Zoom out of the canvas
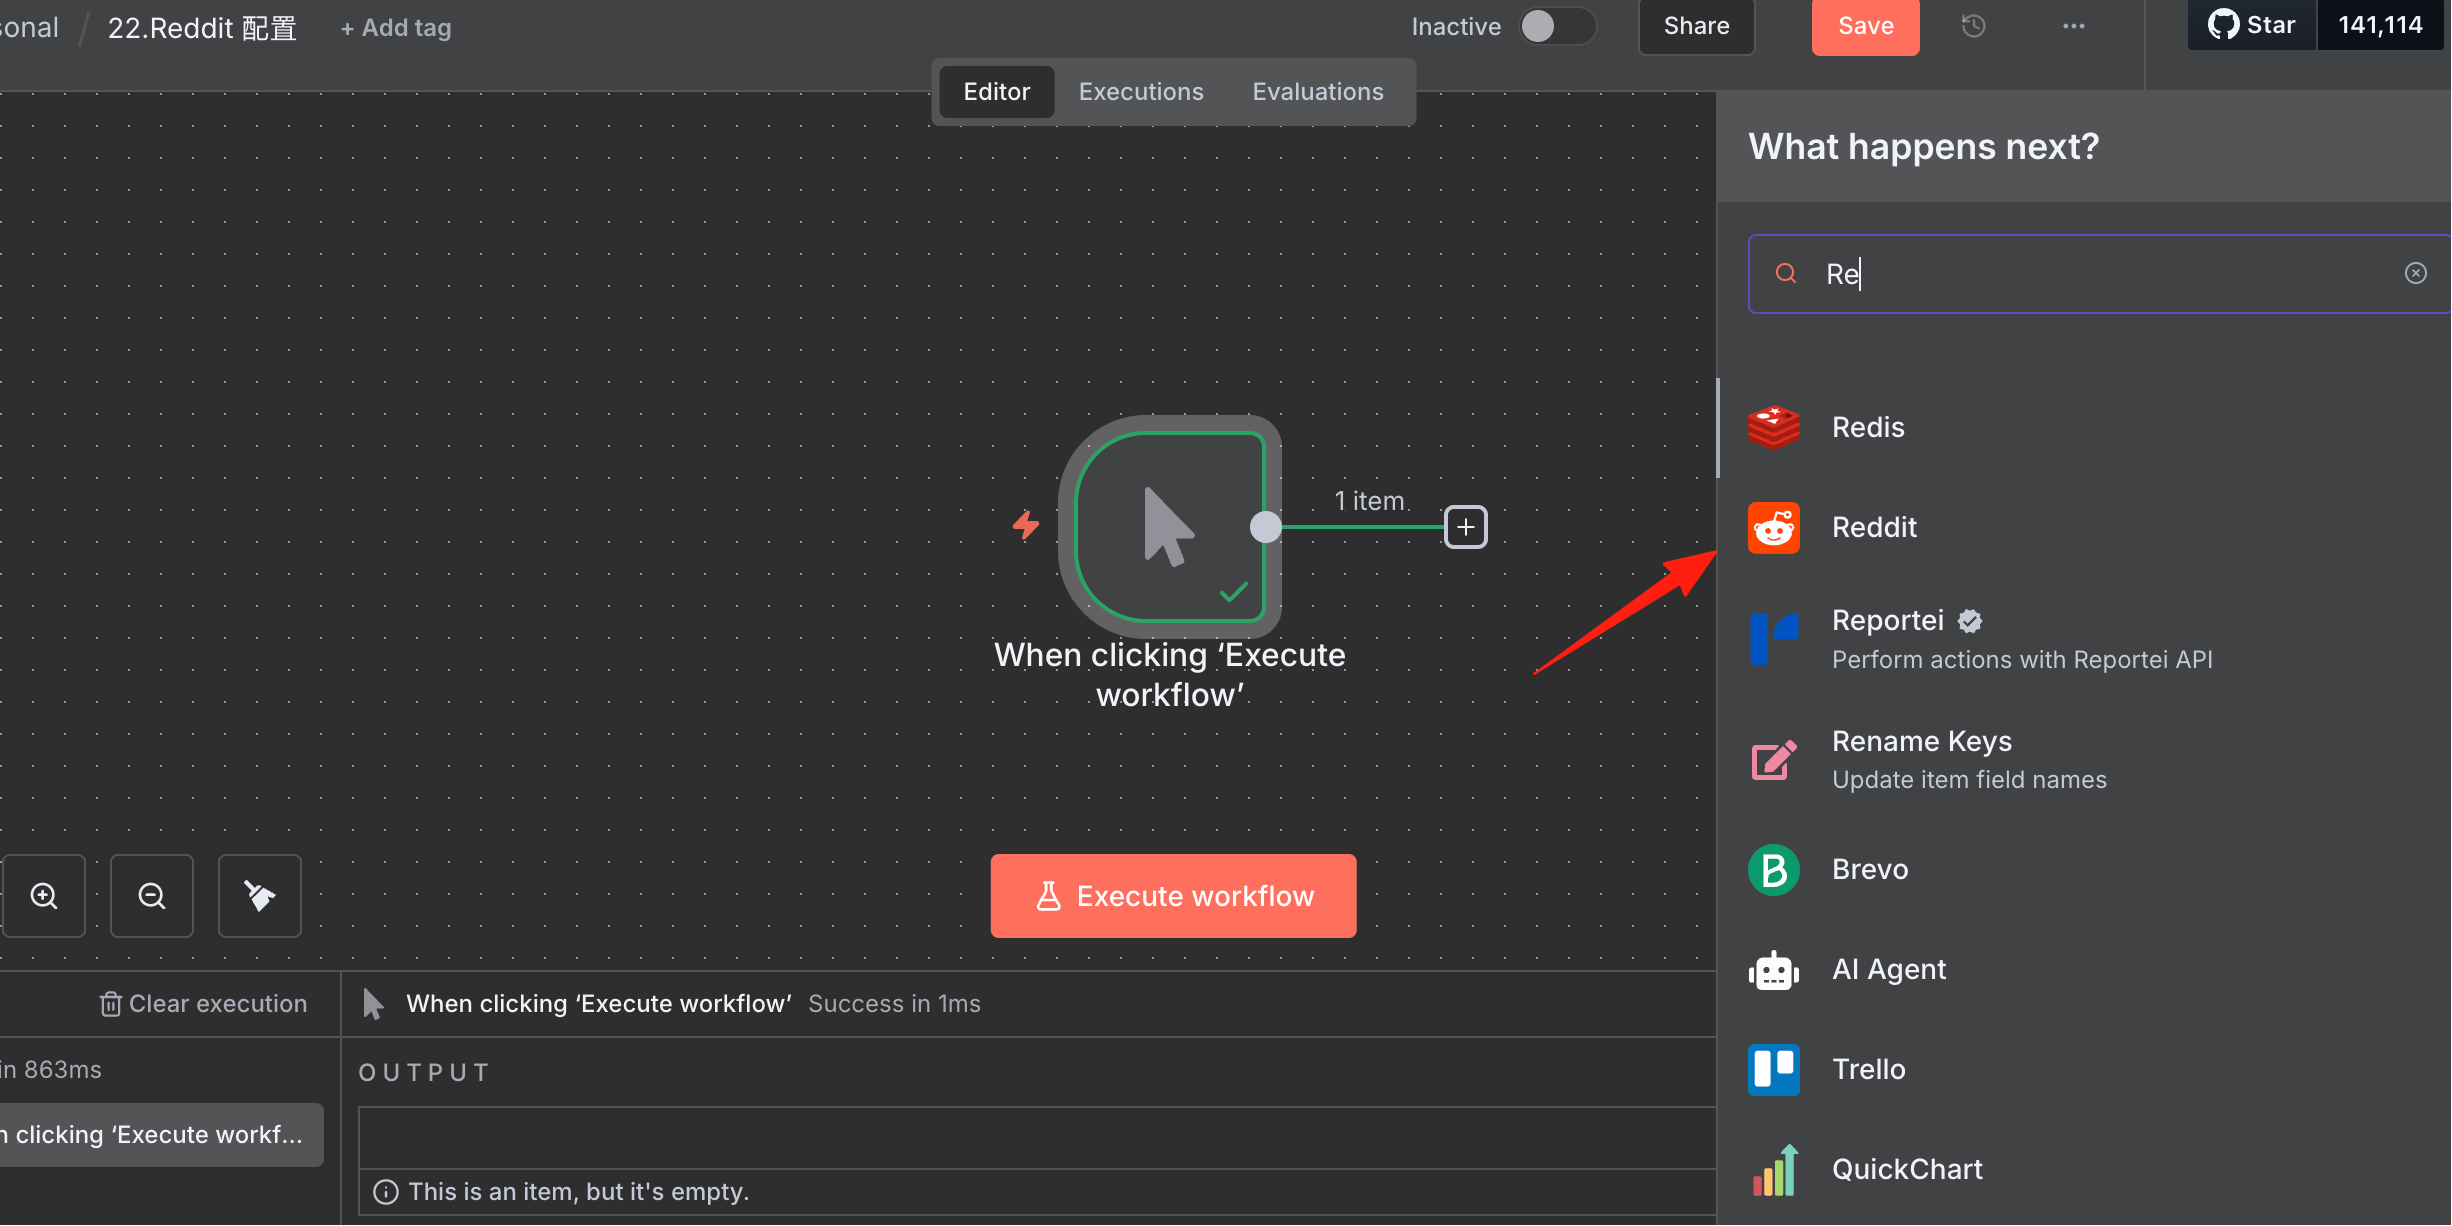 pyautogui.click(x=152, y=896)
